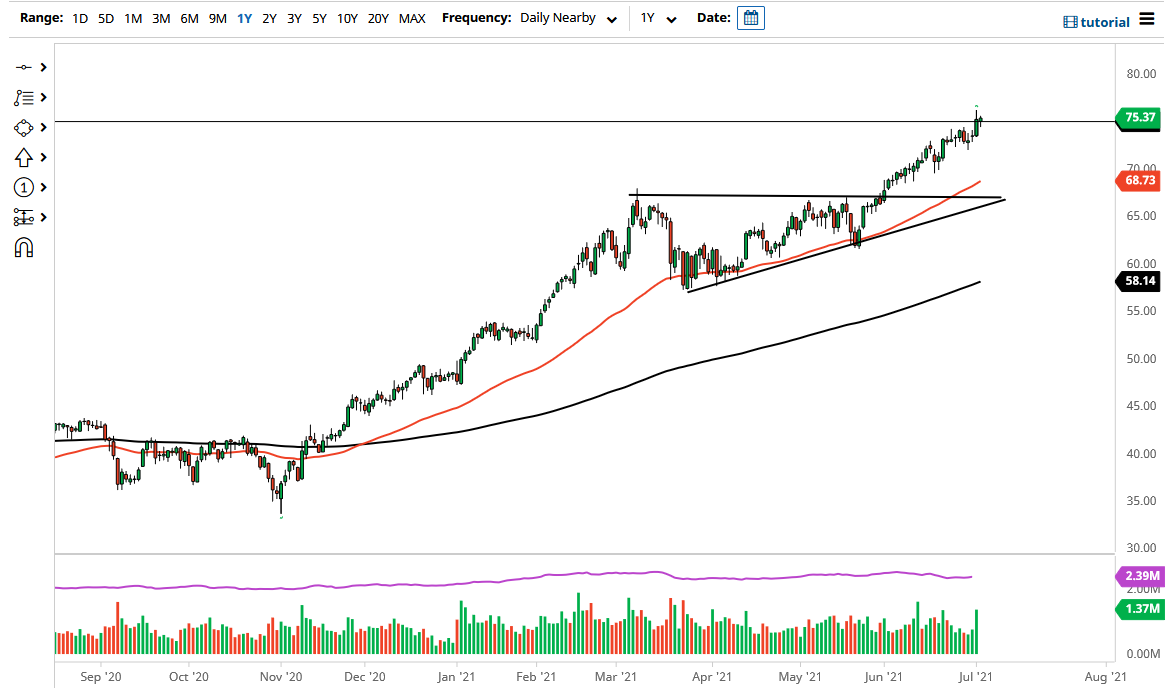Open the chart hamburger menu

pyautogui.click(x=1148, y=17)
